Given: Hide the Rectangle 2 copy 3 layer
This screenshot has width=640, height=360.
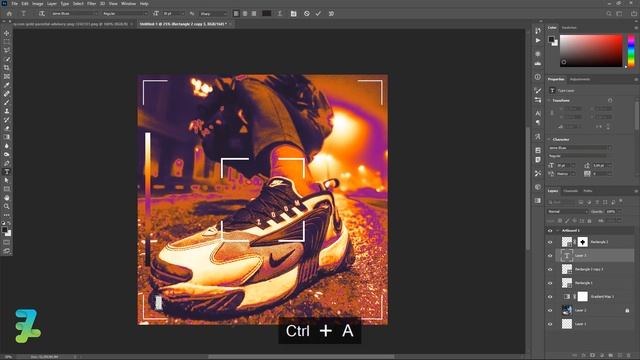Looking at the screenshot, I should pyautogui.click(x=550, y=269).
